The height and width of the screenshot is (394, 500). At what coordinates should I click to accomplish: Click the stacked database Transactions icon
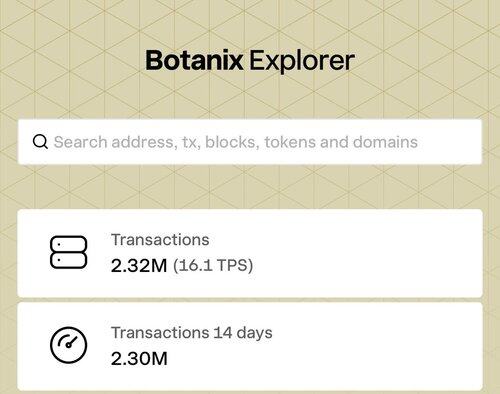click(69, 252)
